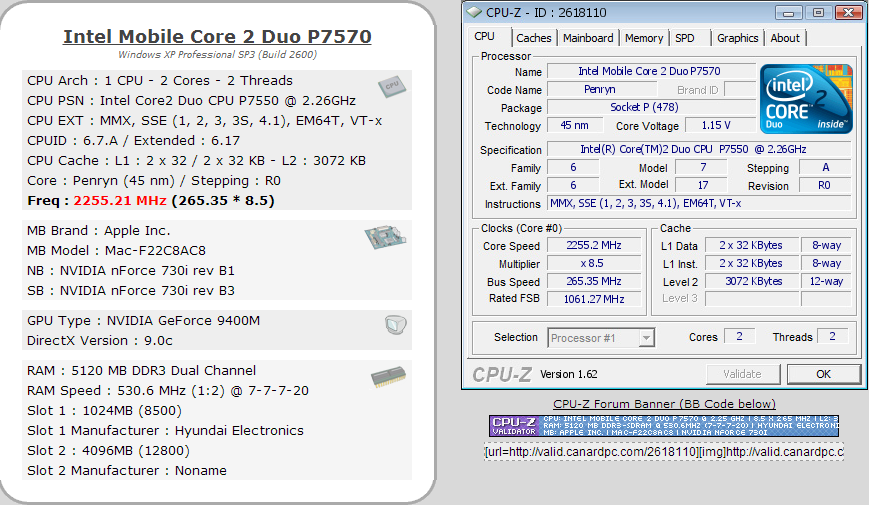The height and width of the screenshot is (505, 869).
Task: Switch to the Graphics tab
Action: (737, 38)
